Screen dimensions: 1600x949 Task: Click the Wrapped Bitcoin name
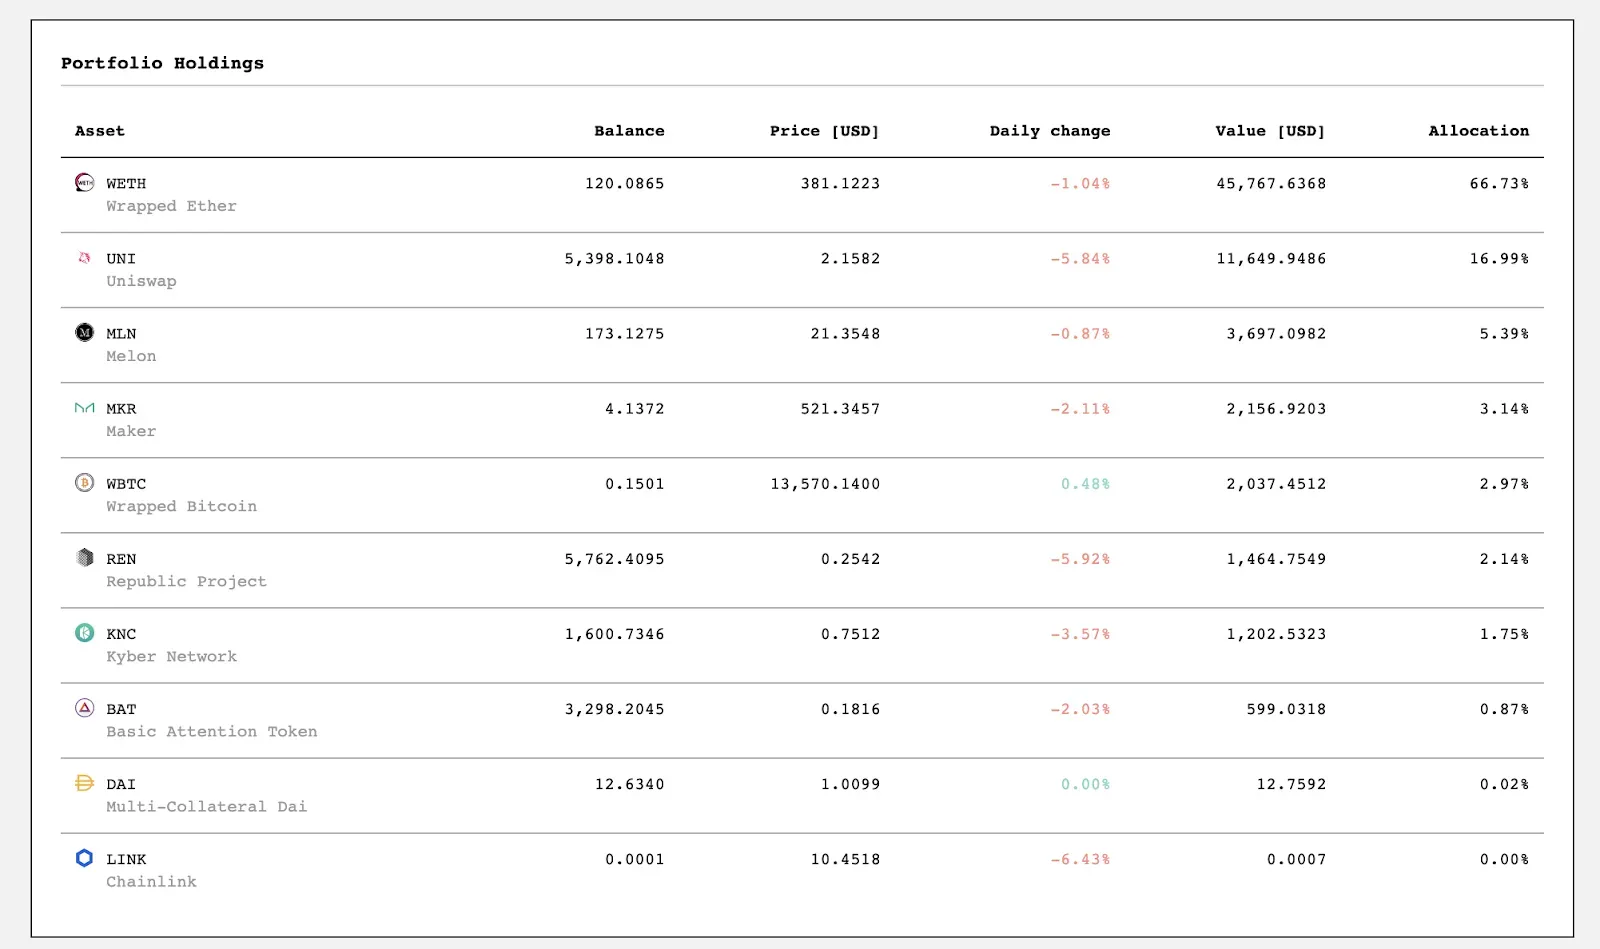182,506
